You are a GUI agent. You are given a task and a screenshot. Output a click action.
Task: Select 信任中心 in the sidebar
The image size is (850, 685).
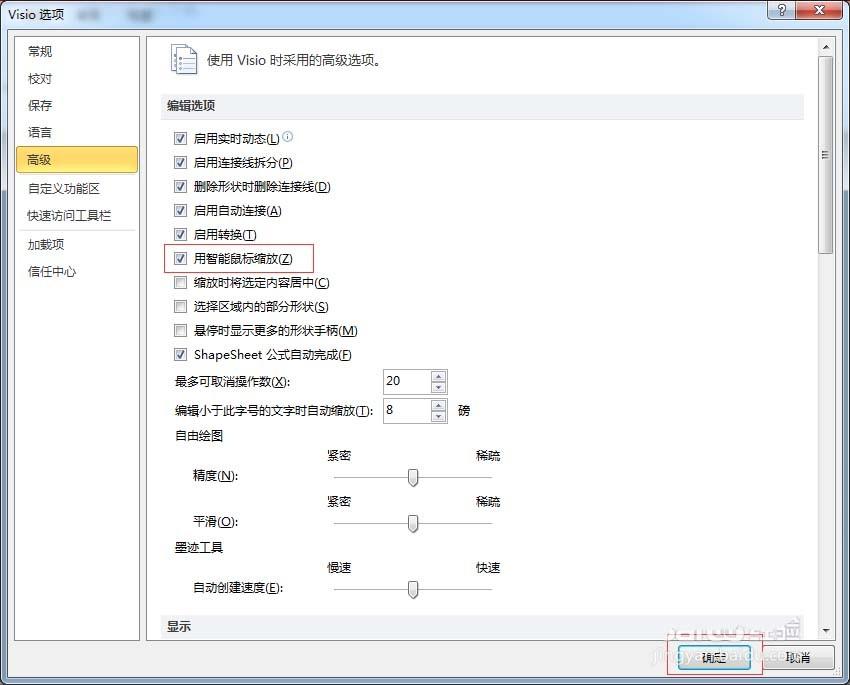(x=52, y=271)
